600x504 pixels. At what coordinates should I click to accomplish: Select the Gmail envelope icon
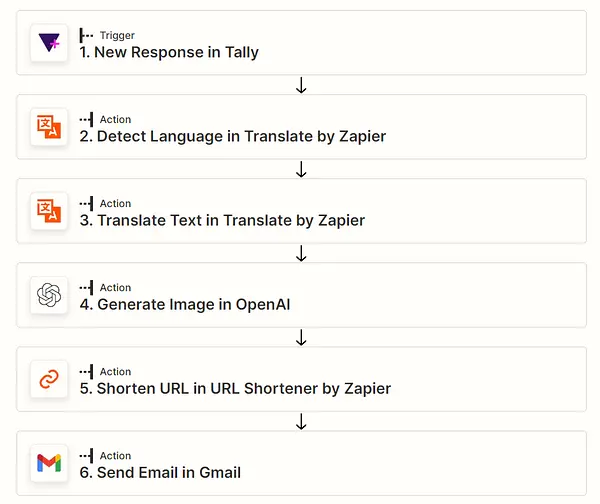(x=49, y=463)
